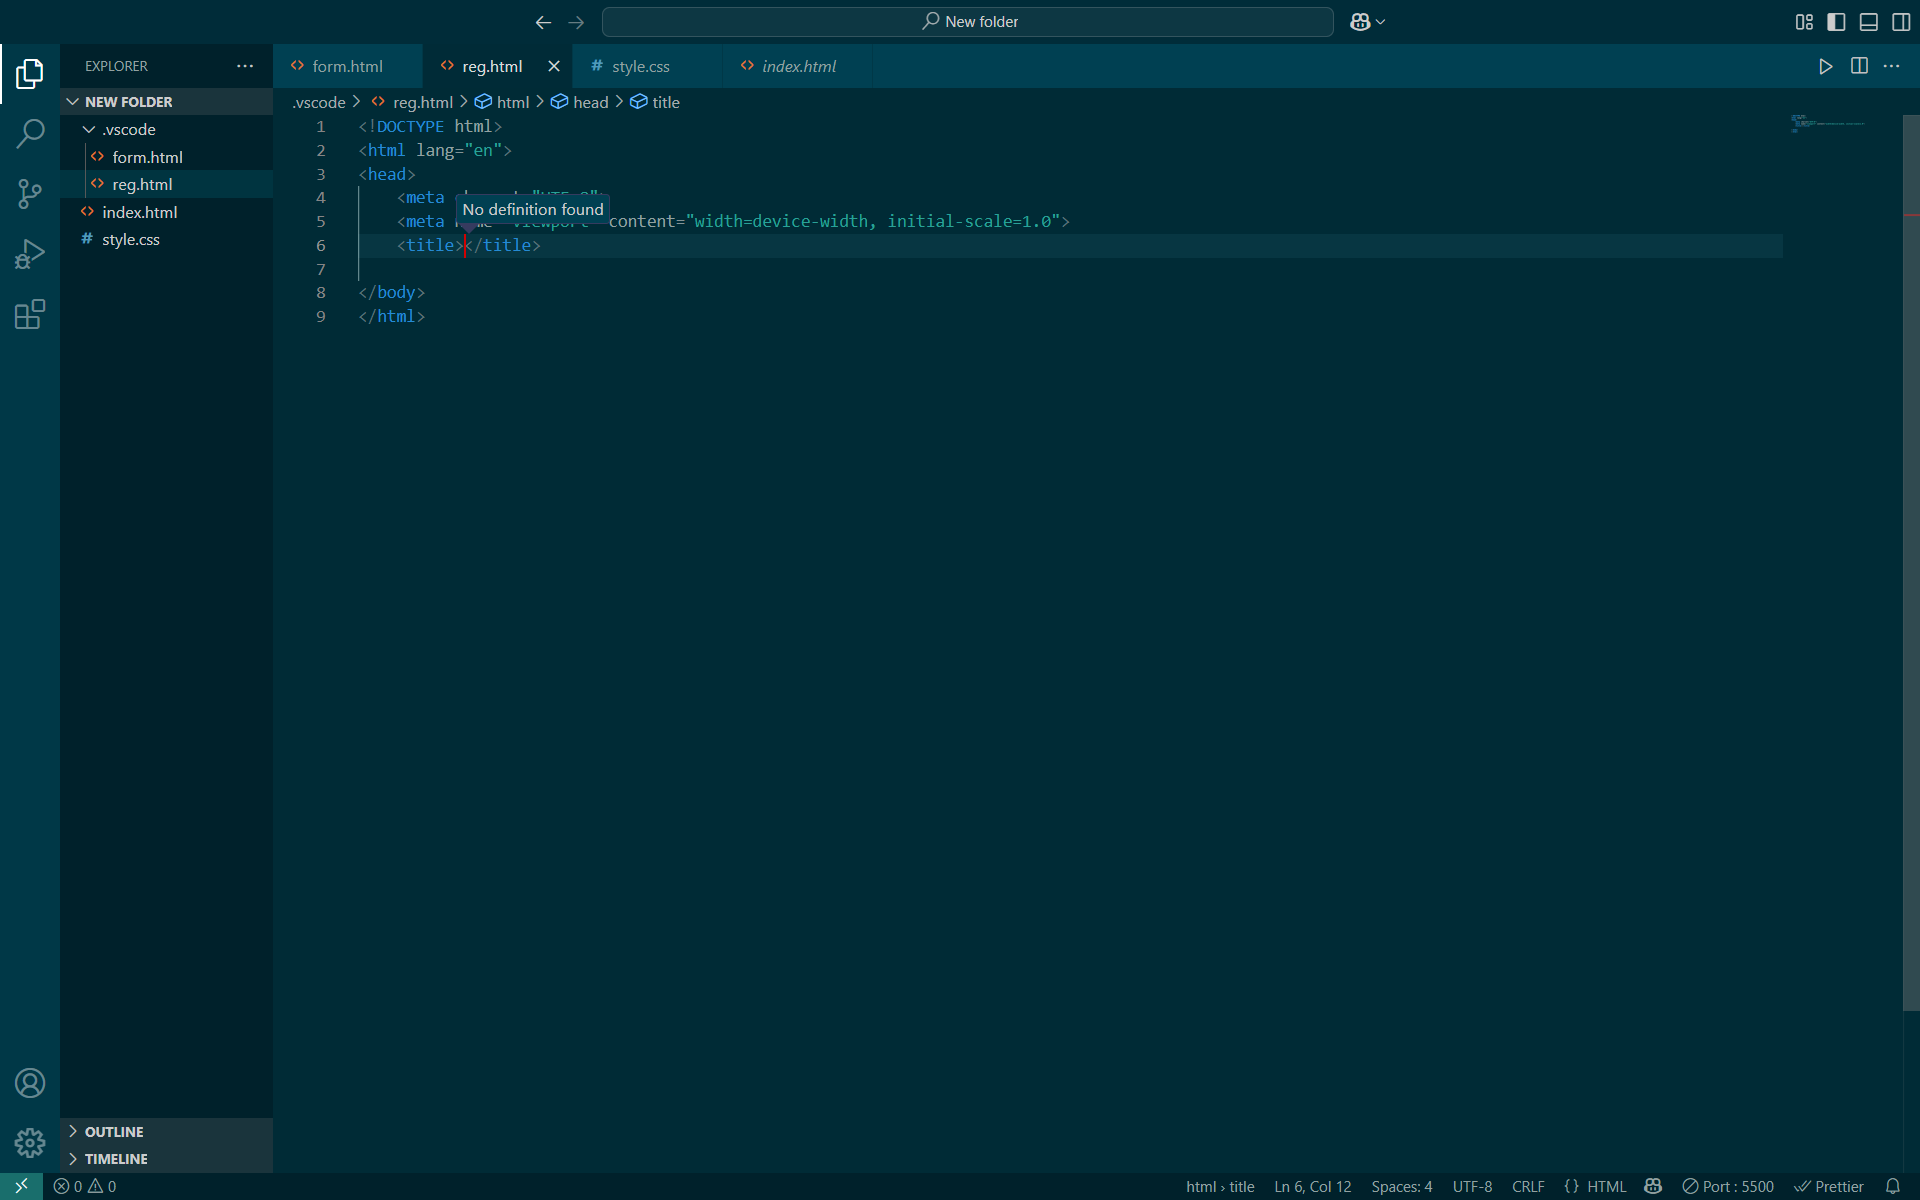
Task: Select reg.html in the explorer tree
Action: point(166,184)
